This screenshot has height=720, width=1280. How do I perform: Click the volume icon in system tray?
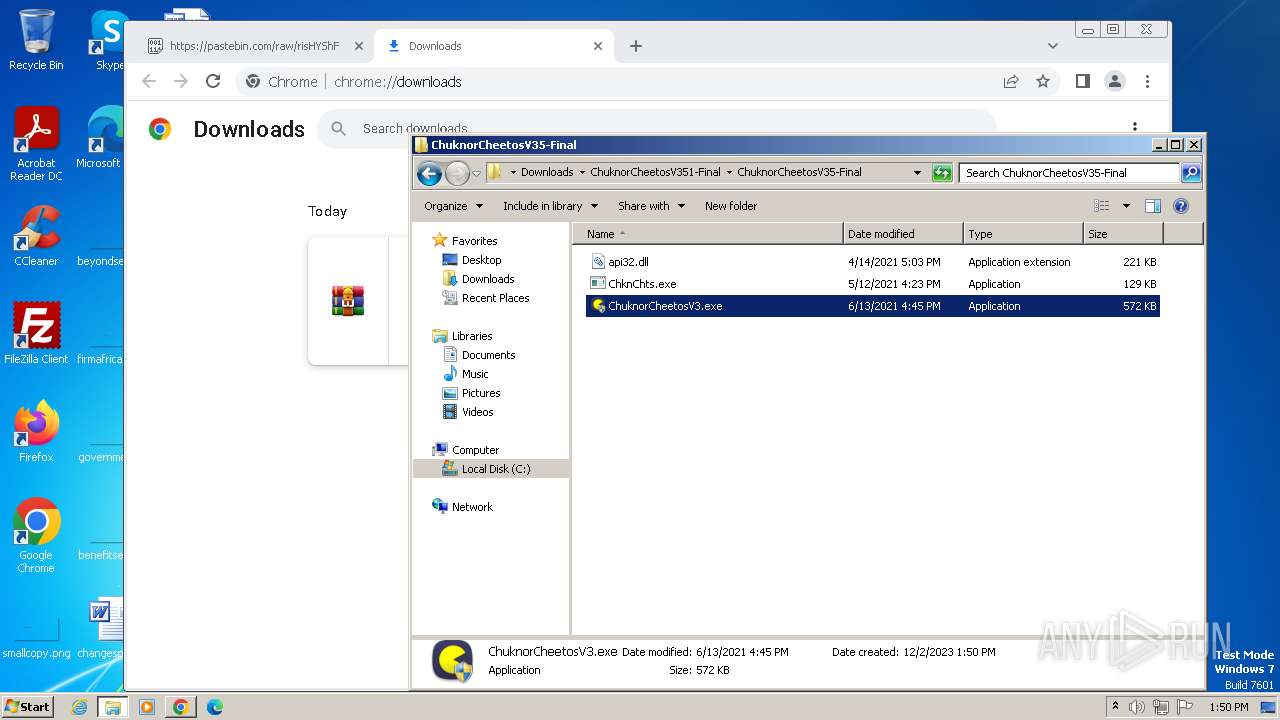[1136, 707]
